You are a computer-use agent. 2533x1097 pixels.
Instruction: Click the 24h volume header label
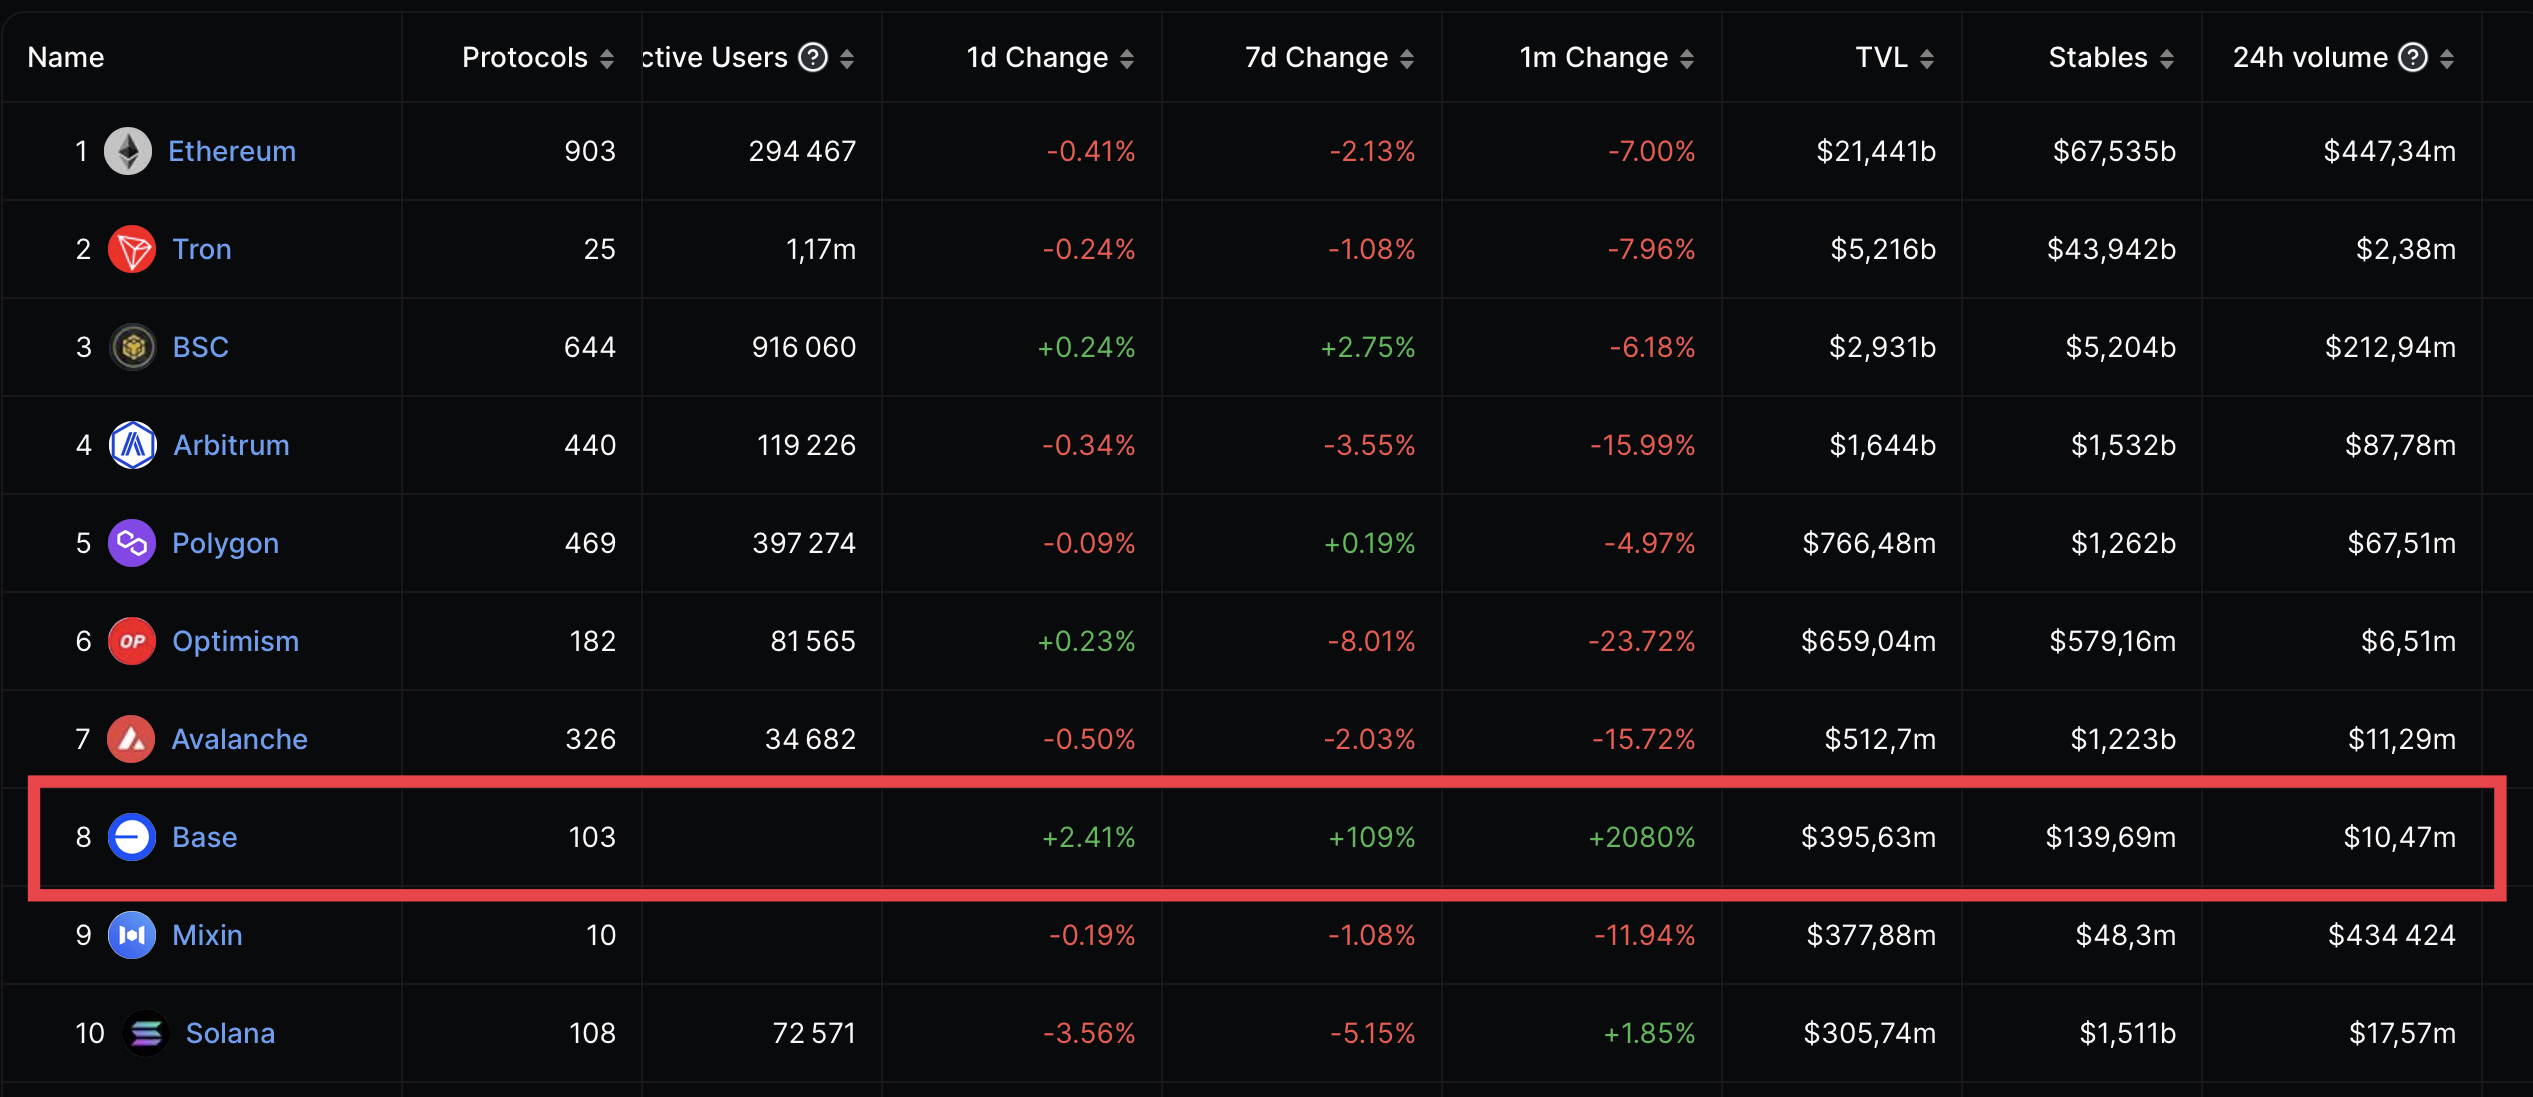pyautogui.click(x=2311, y=57)
